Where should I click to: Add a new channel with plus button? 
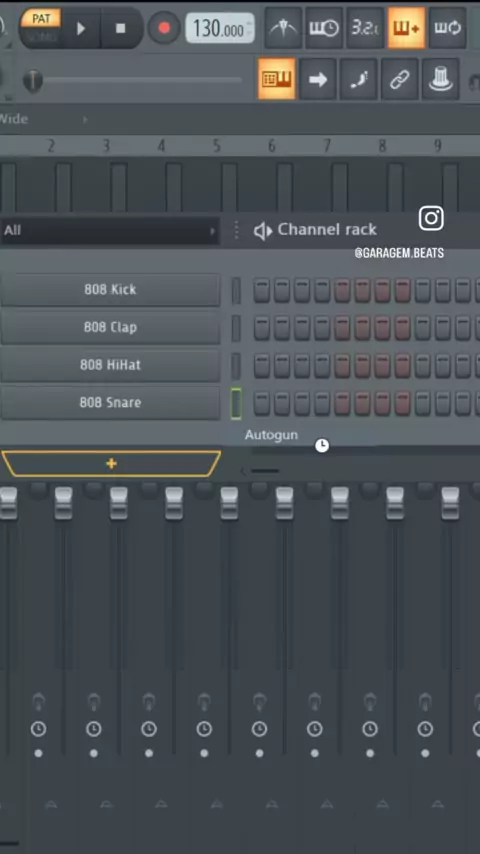pyautogui.click(x=111, y=463)
